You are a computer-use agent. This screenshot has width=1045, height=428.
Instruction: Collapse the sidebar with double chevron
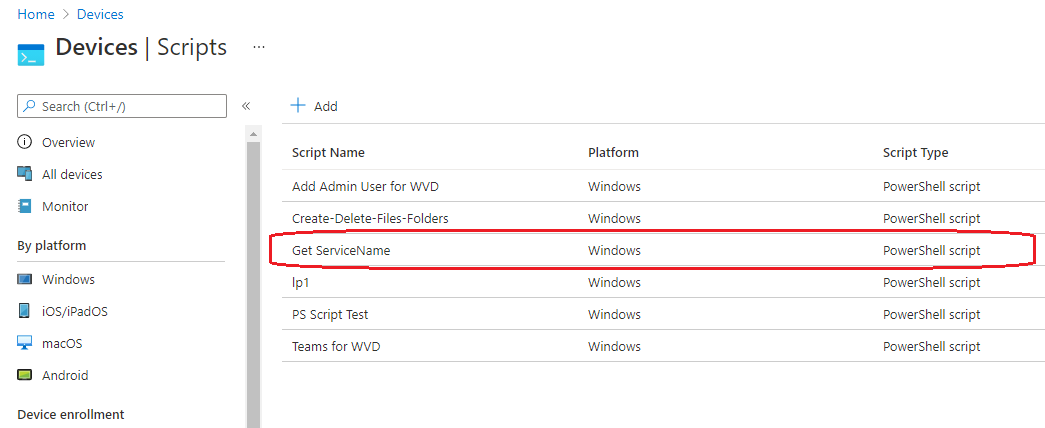click(x=246, y=106)
